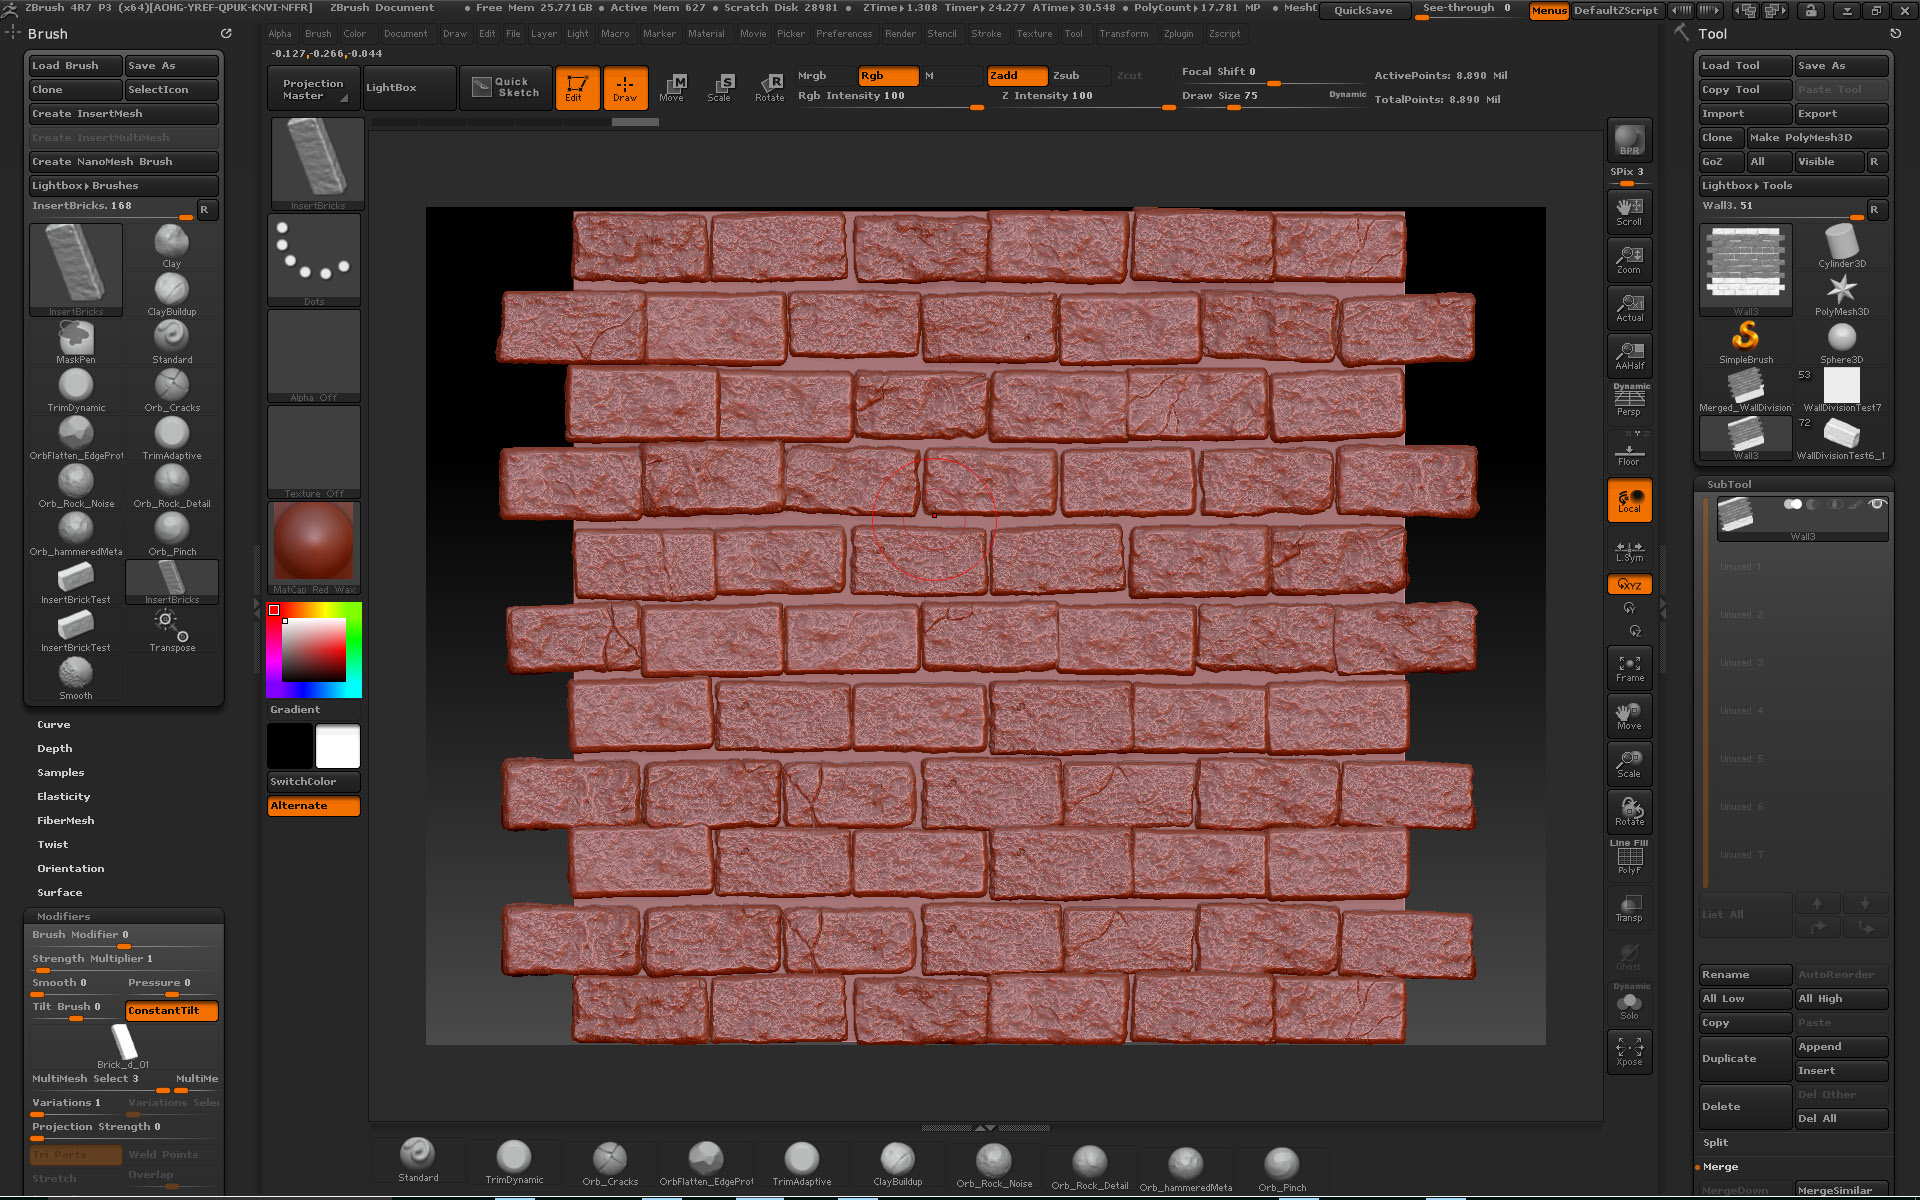Adjust the Draw Size slider
Screen dimensions: 1920x1200
click(1272, 98)
